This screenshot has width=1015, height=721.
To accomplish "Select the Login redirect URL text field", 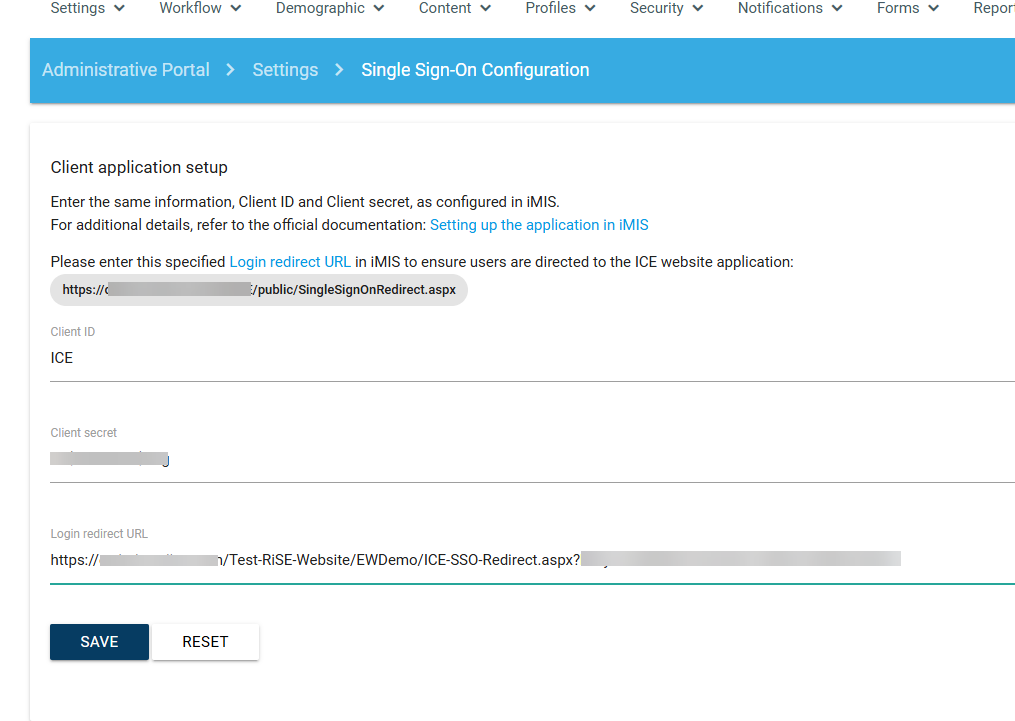I will (x=530, y=560).
